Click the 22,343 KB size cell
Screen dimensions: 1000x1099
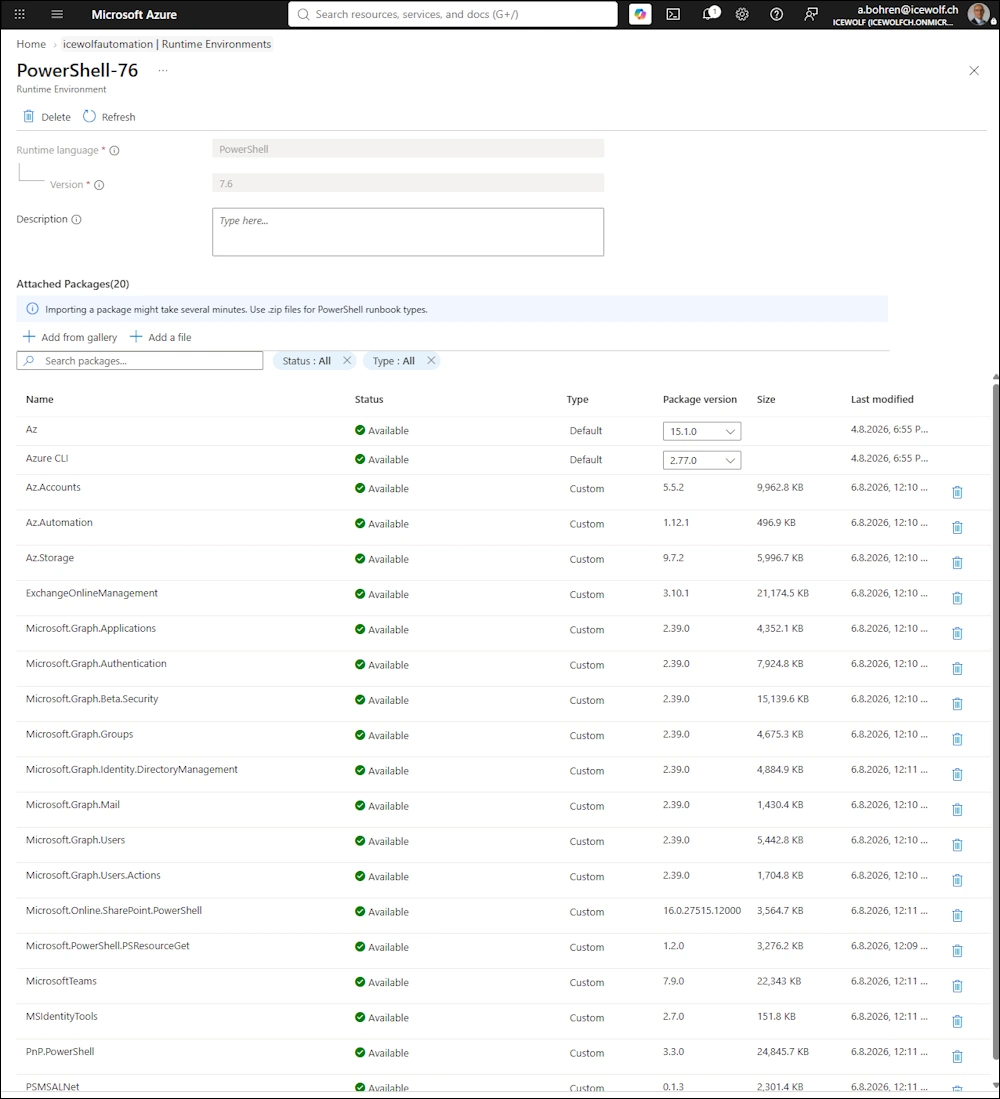click(x=779, y=981)
